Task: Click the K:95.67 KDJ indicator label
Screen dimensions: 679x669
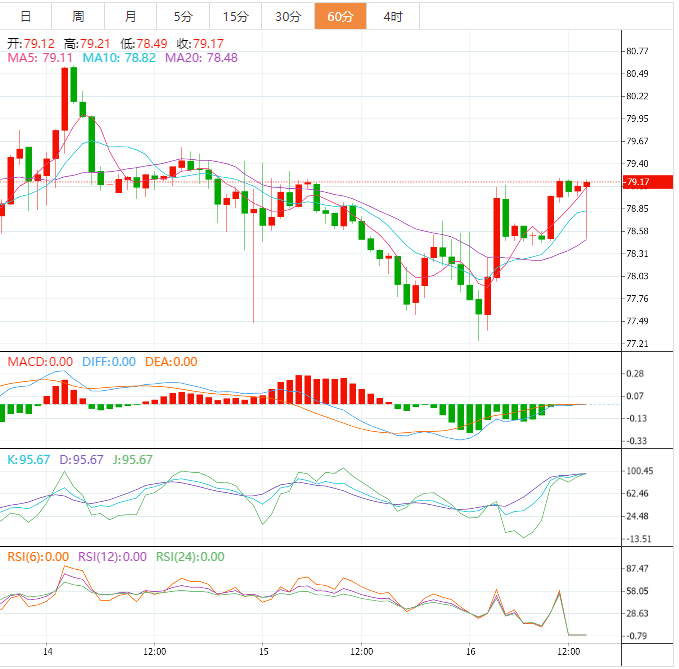Action: click(30, 460)
